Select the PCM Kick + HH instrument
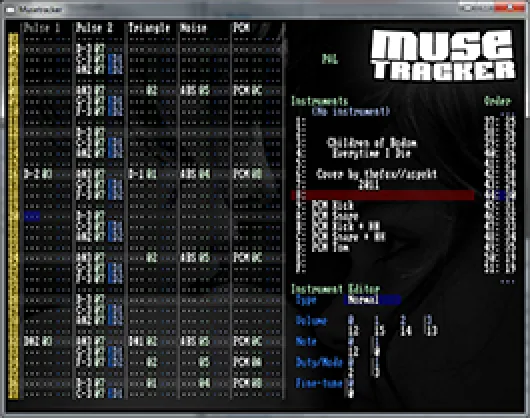Image resolution: width=530 pixels, height=418 pixels. (346, 226)
